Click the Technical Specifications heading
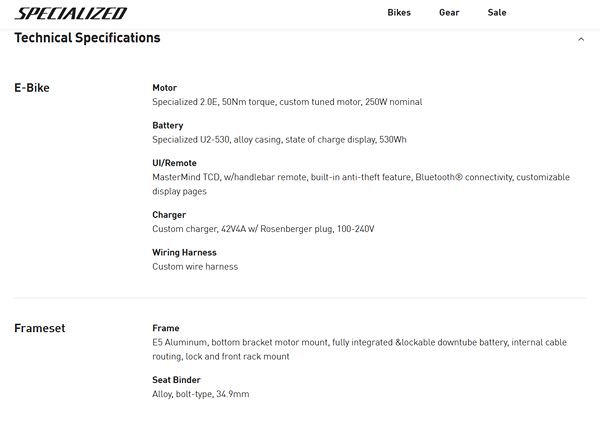Screen dimensions: 600x423 (x=87, y=38)
